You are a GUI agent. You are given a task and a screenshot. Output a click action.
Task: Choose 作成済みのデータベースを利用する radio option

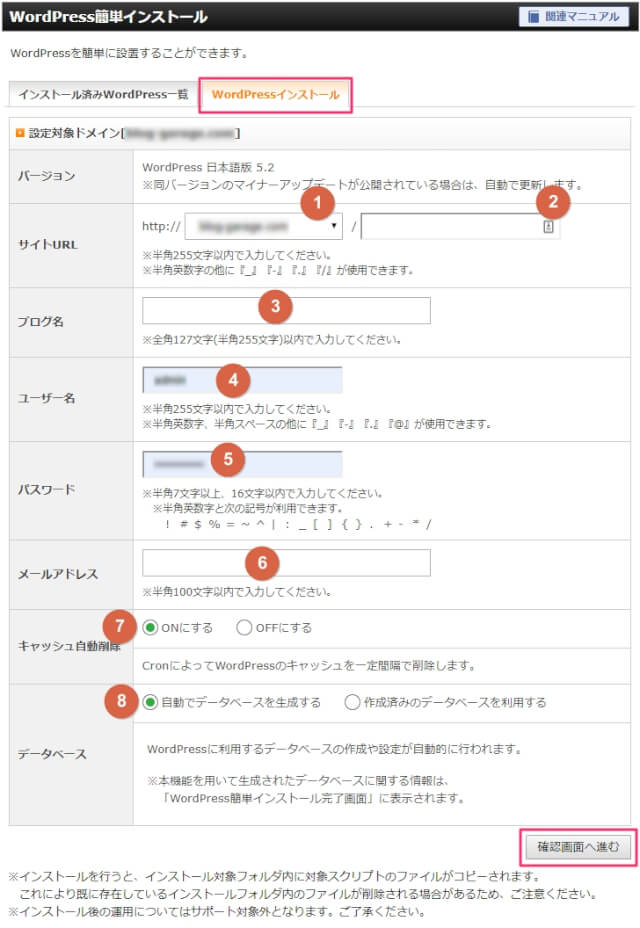pos(352,702)
